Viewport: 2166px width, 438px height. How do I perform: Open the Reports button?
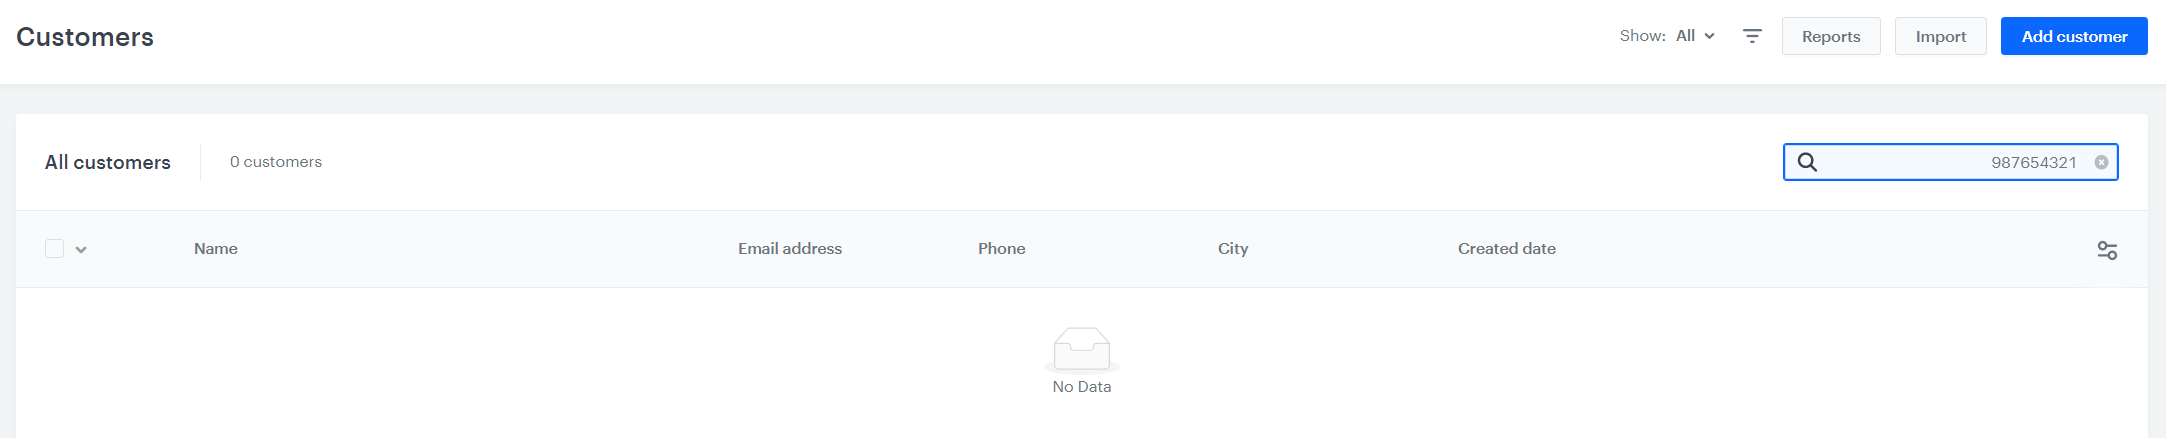coord(1831,36)
